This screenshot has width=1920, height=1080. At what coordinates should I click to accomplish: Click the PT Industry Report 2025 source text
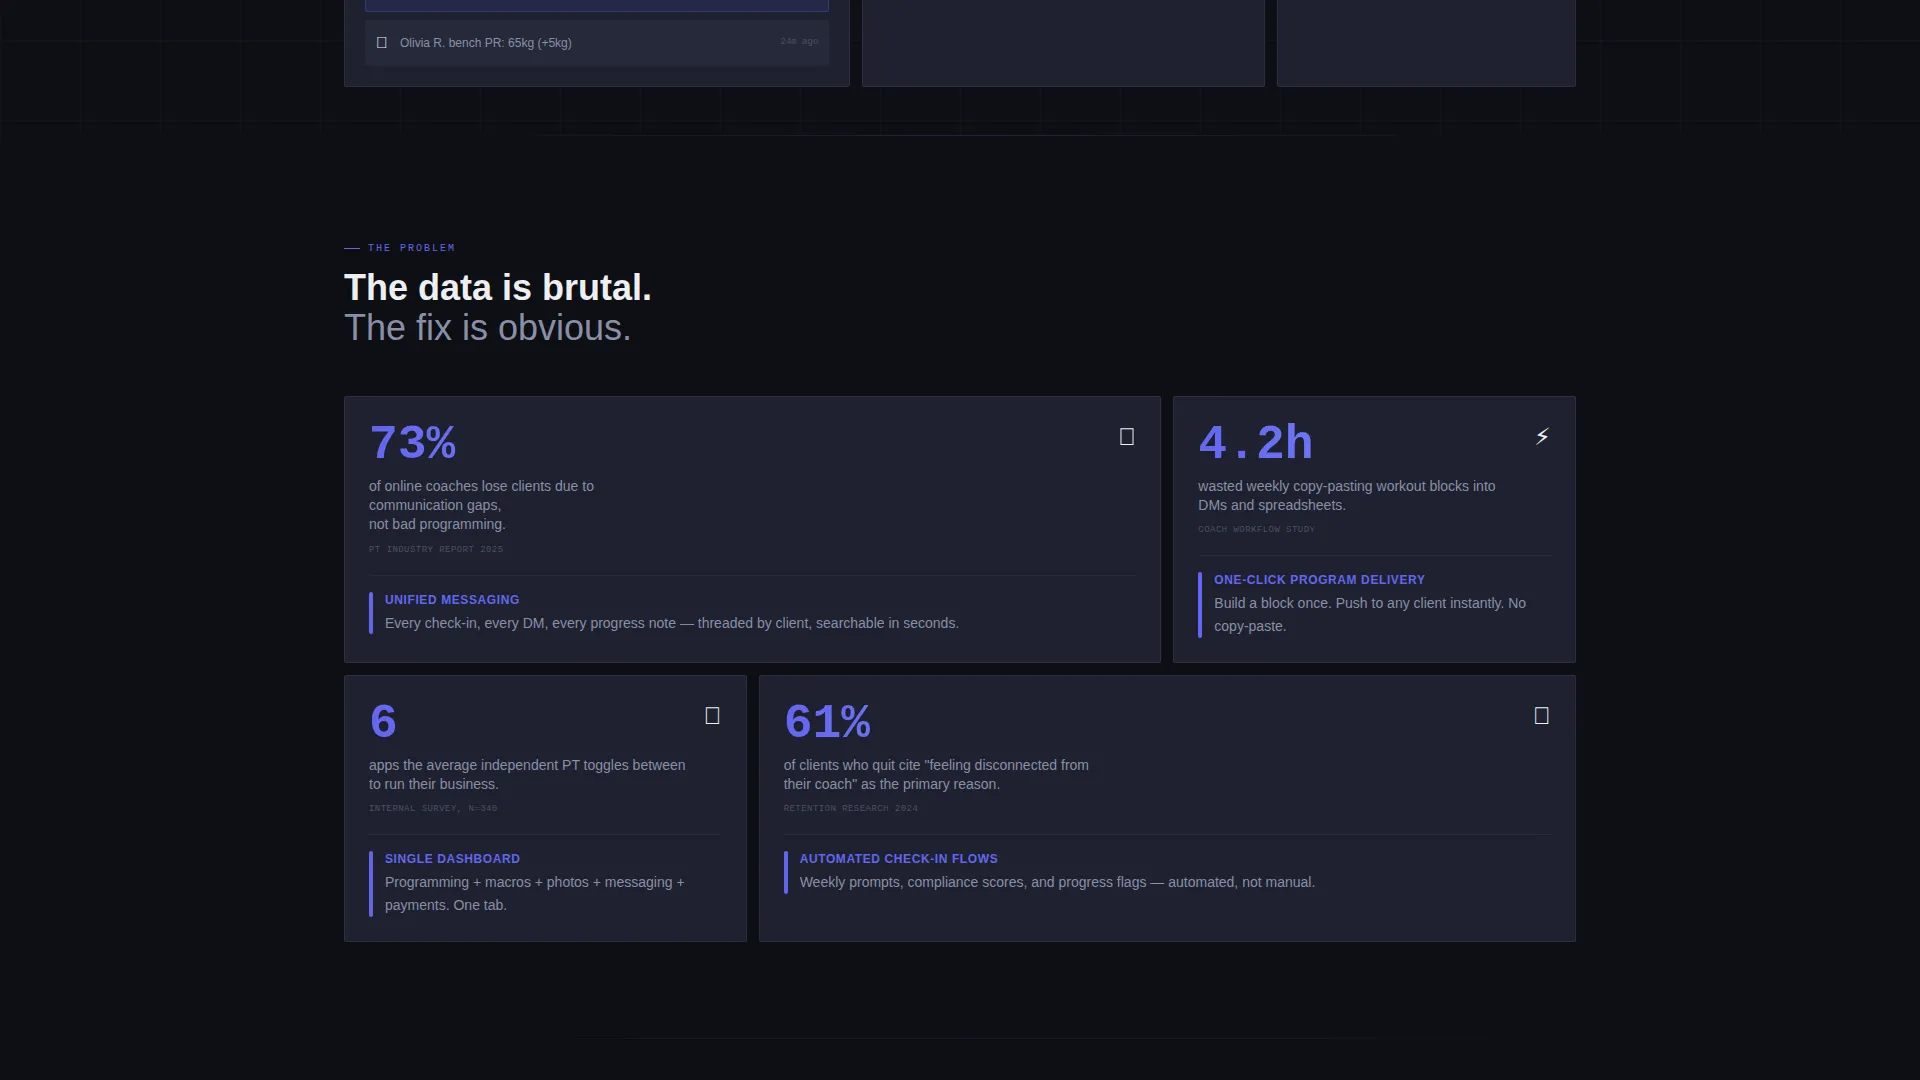tap(436, 549)
